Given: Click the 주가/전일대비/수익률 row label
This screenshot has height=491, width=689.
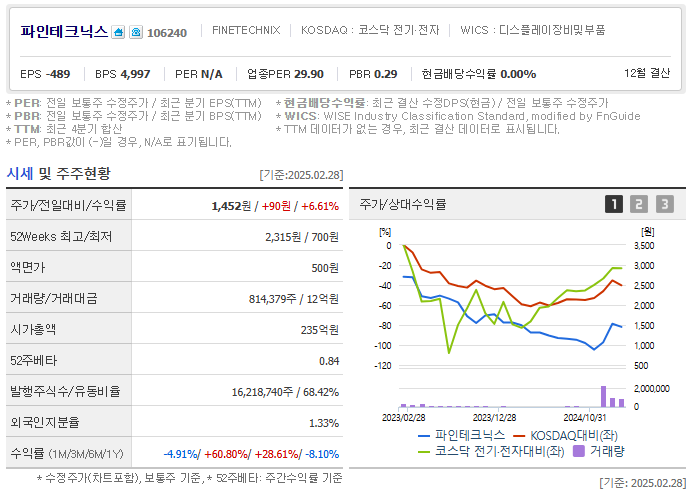Looking at the screenshot, I should click(x=68, y=205).
